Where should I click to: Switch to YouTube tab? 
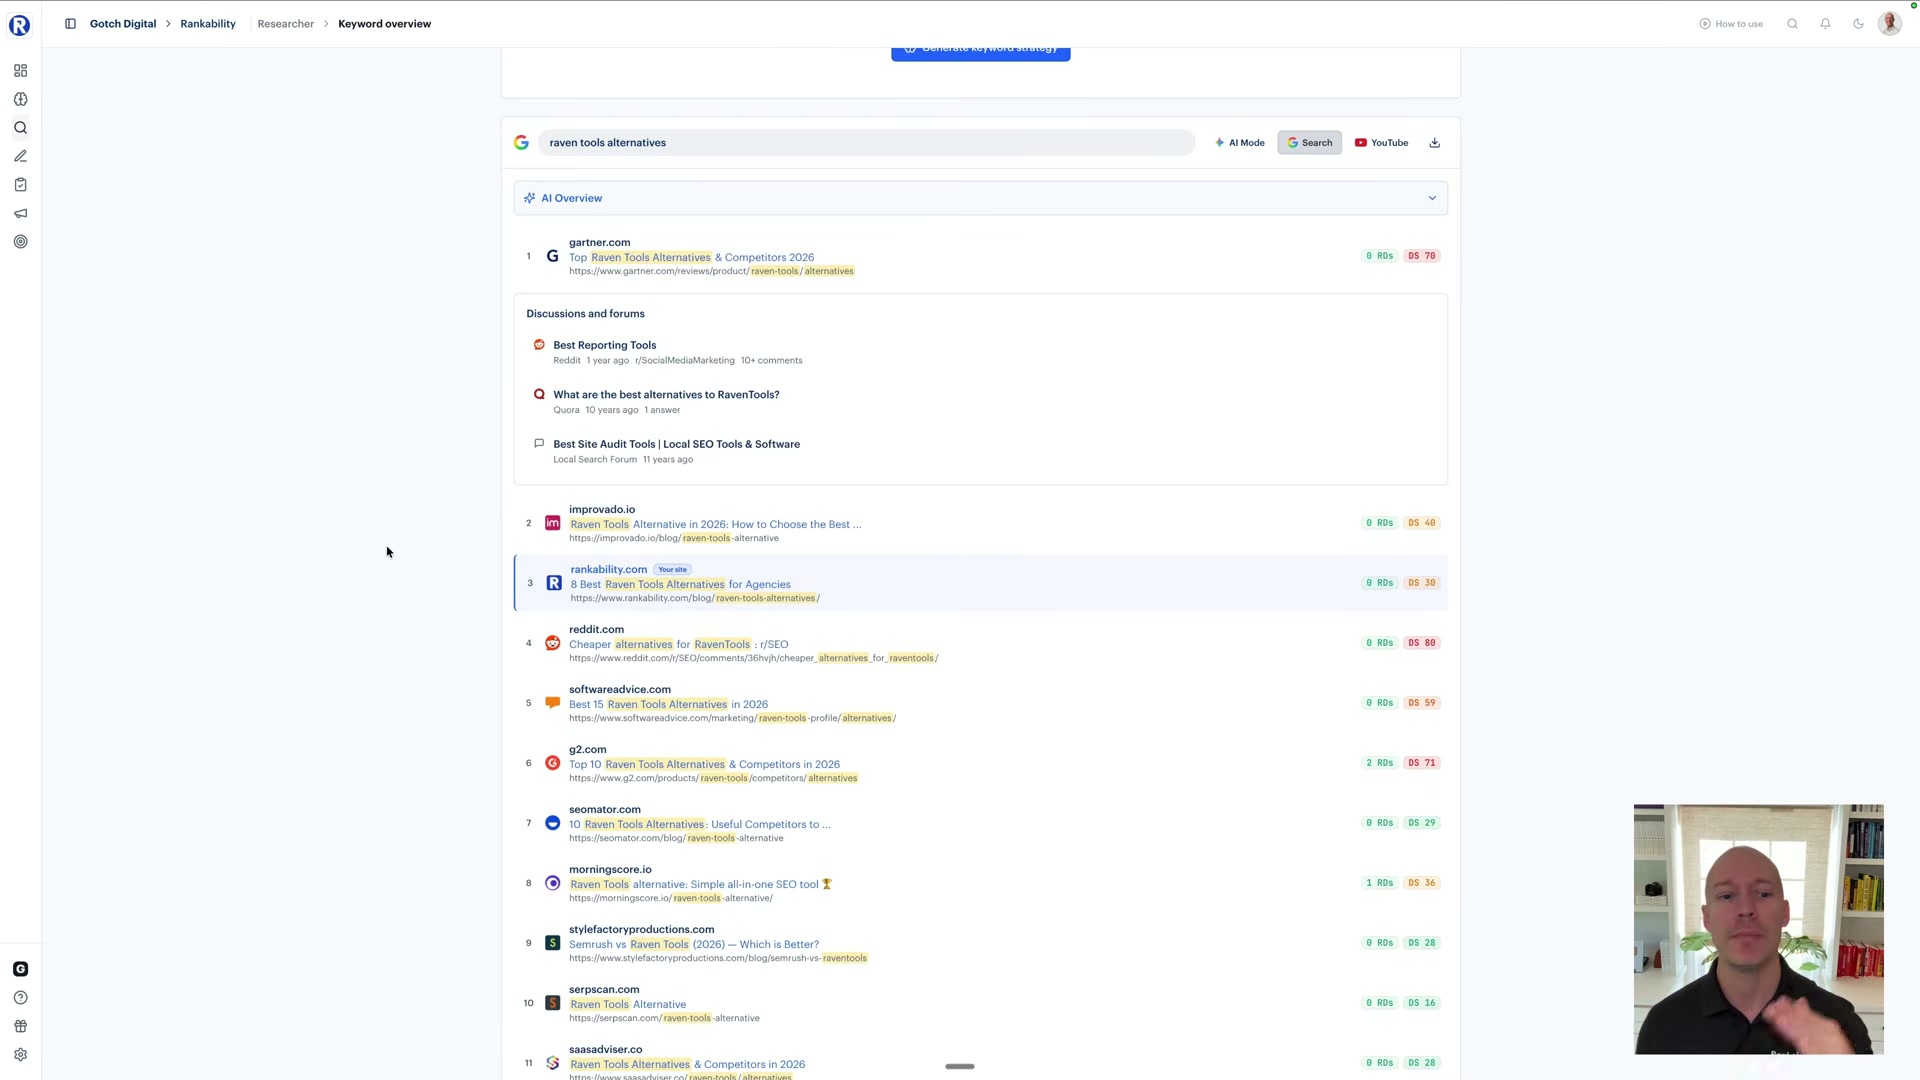1382,143
